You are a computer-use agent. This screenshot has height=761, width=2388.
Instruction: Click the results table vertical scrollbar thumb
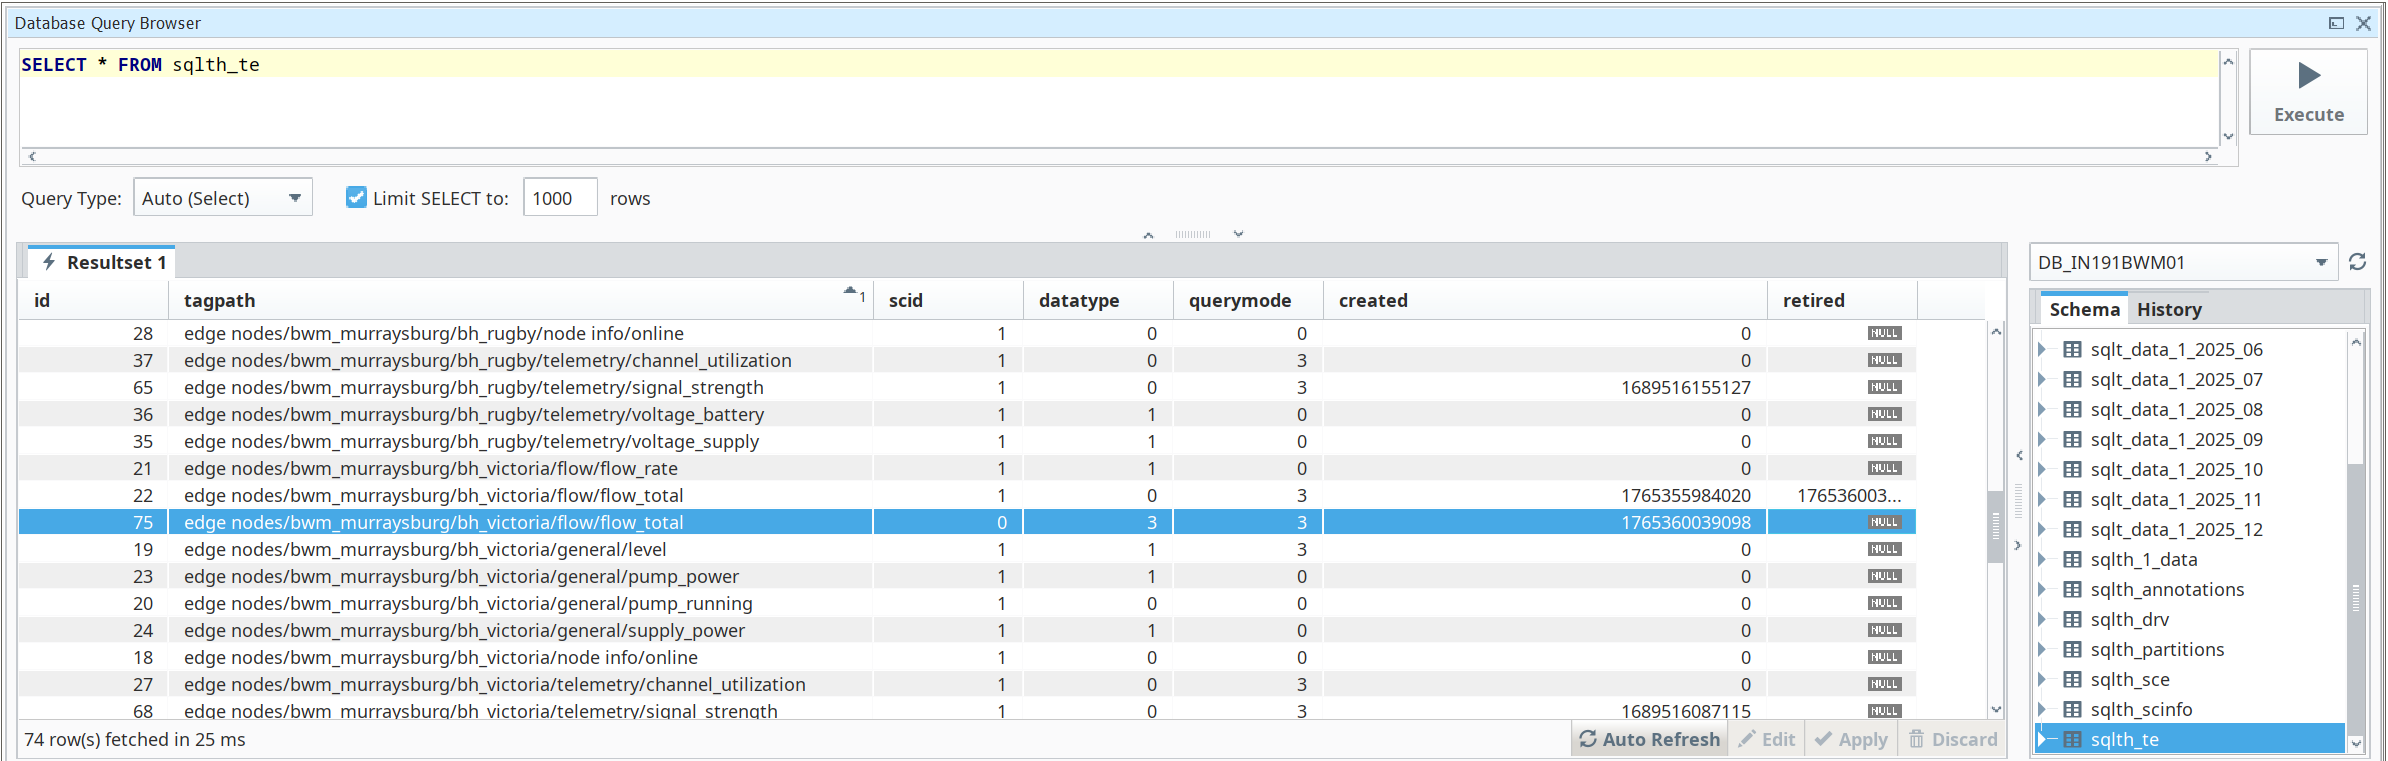point(1995,526)
